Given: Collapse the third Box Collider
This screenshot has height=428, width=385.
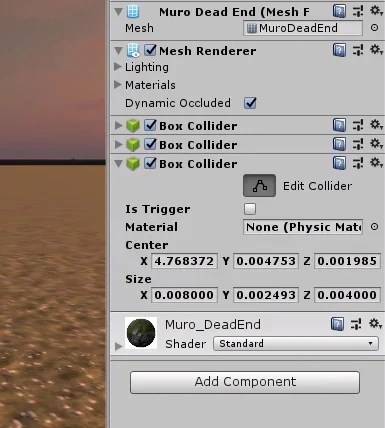Looking at the screenshot, I should (118, 164).
